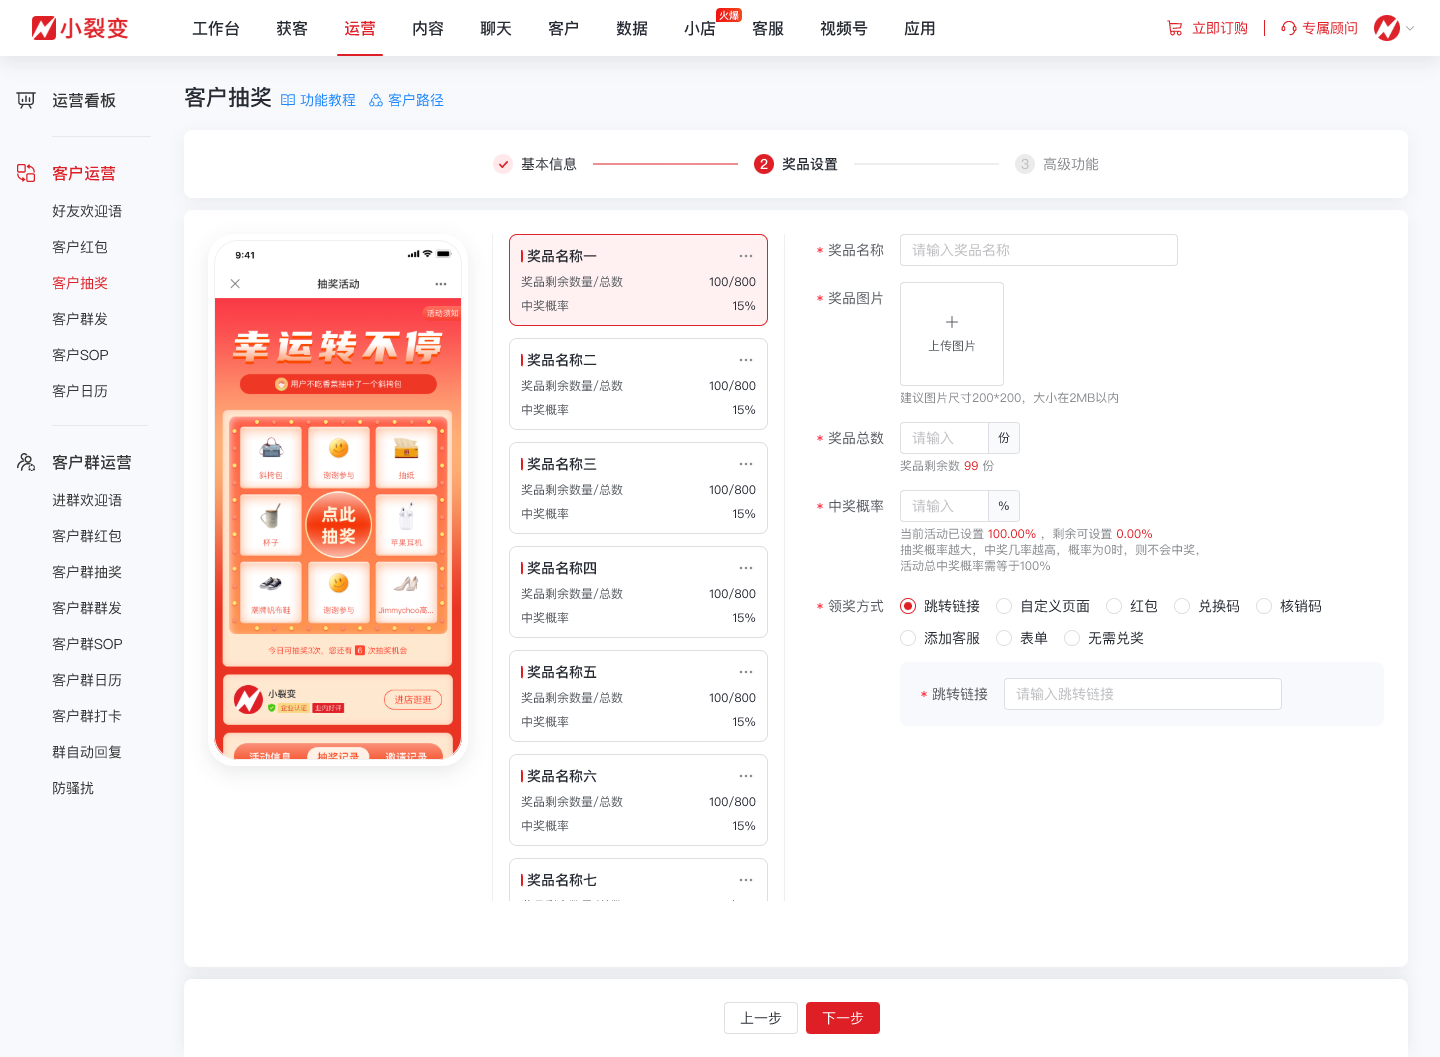Viewport: 1440px width, 1057px height.
Task: Open the more menu for 奖品名称三
Action: coord(746,464)
